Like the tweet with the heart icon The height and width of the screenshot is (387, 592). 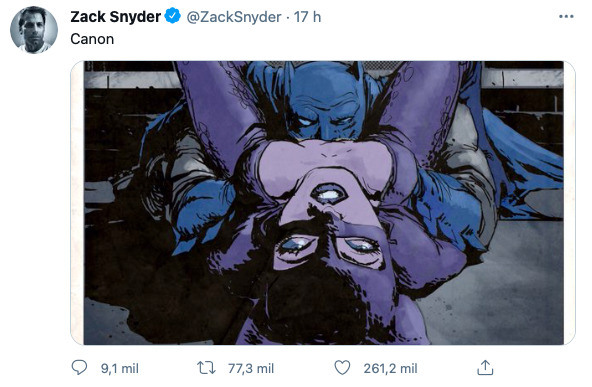[x=342, y=367]
